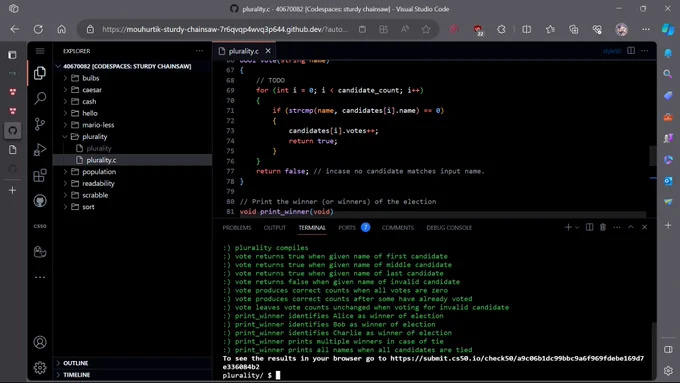The height and width of the screenshot is (383, 680).
Task: Open the Search view in activity bar
Action: coord(40,98)
